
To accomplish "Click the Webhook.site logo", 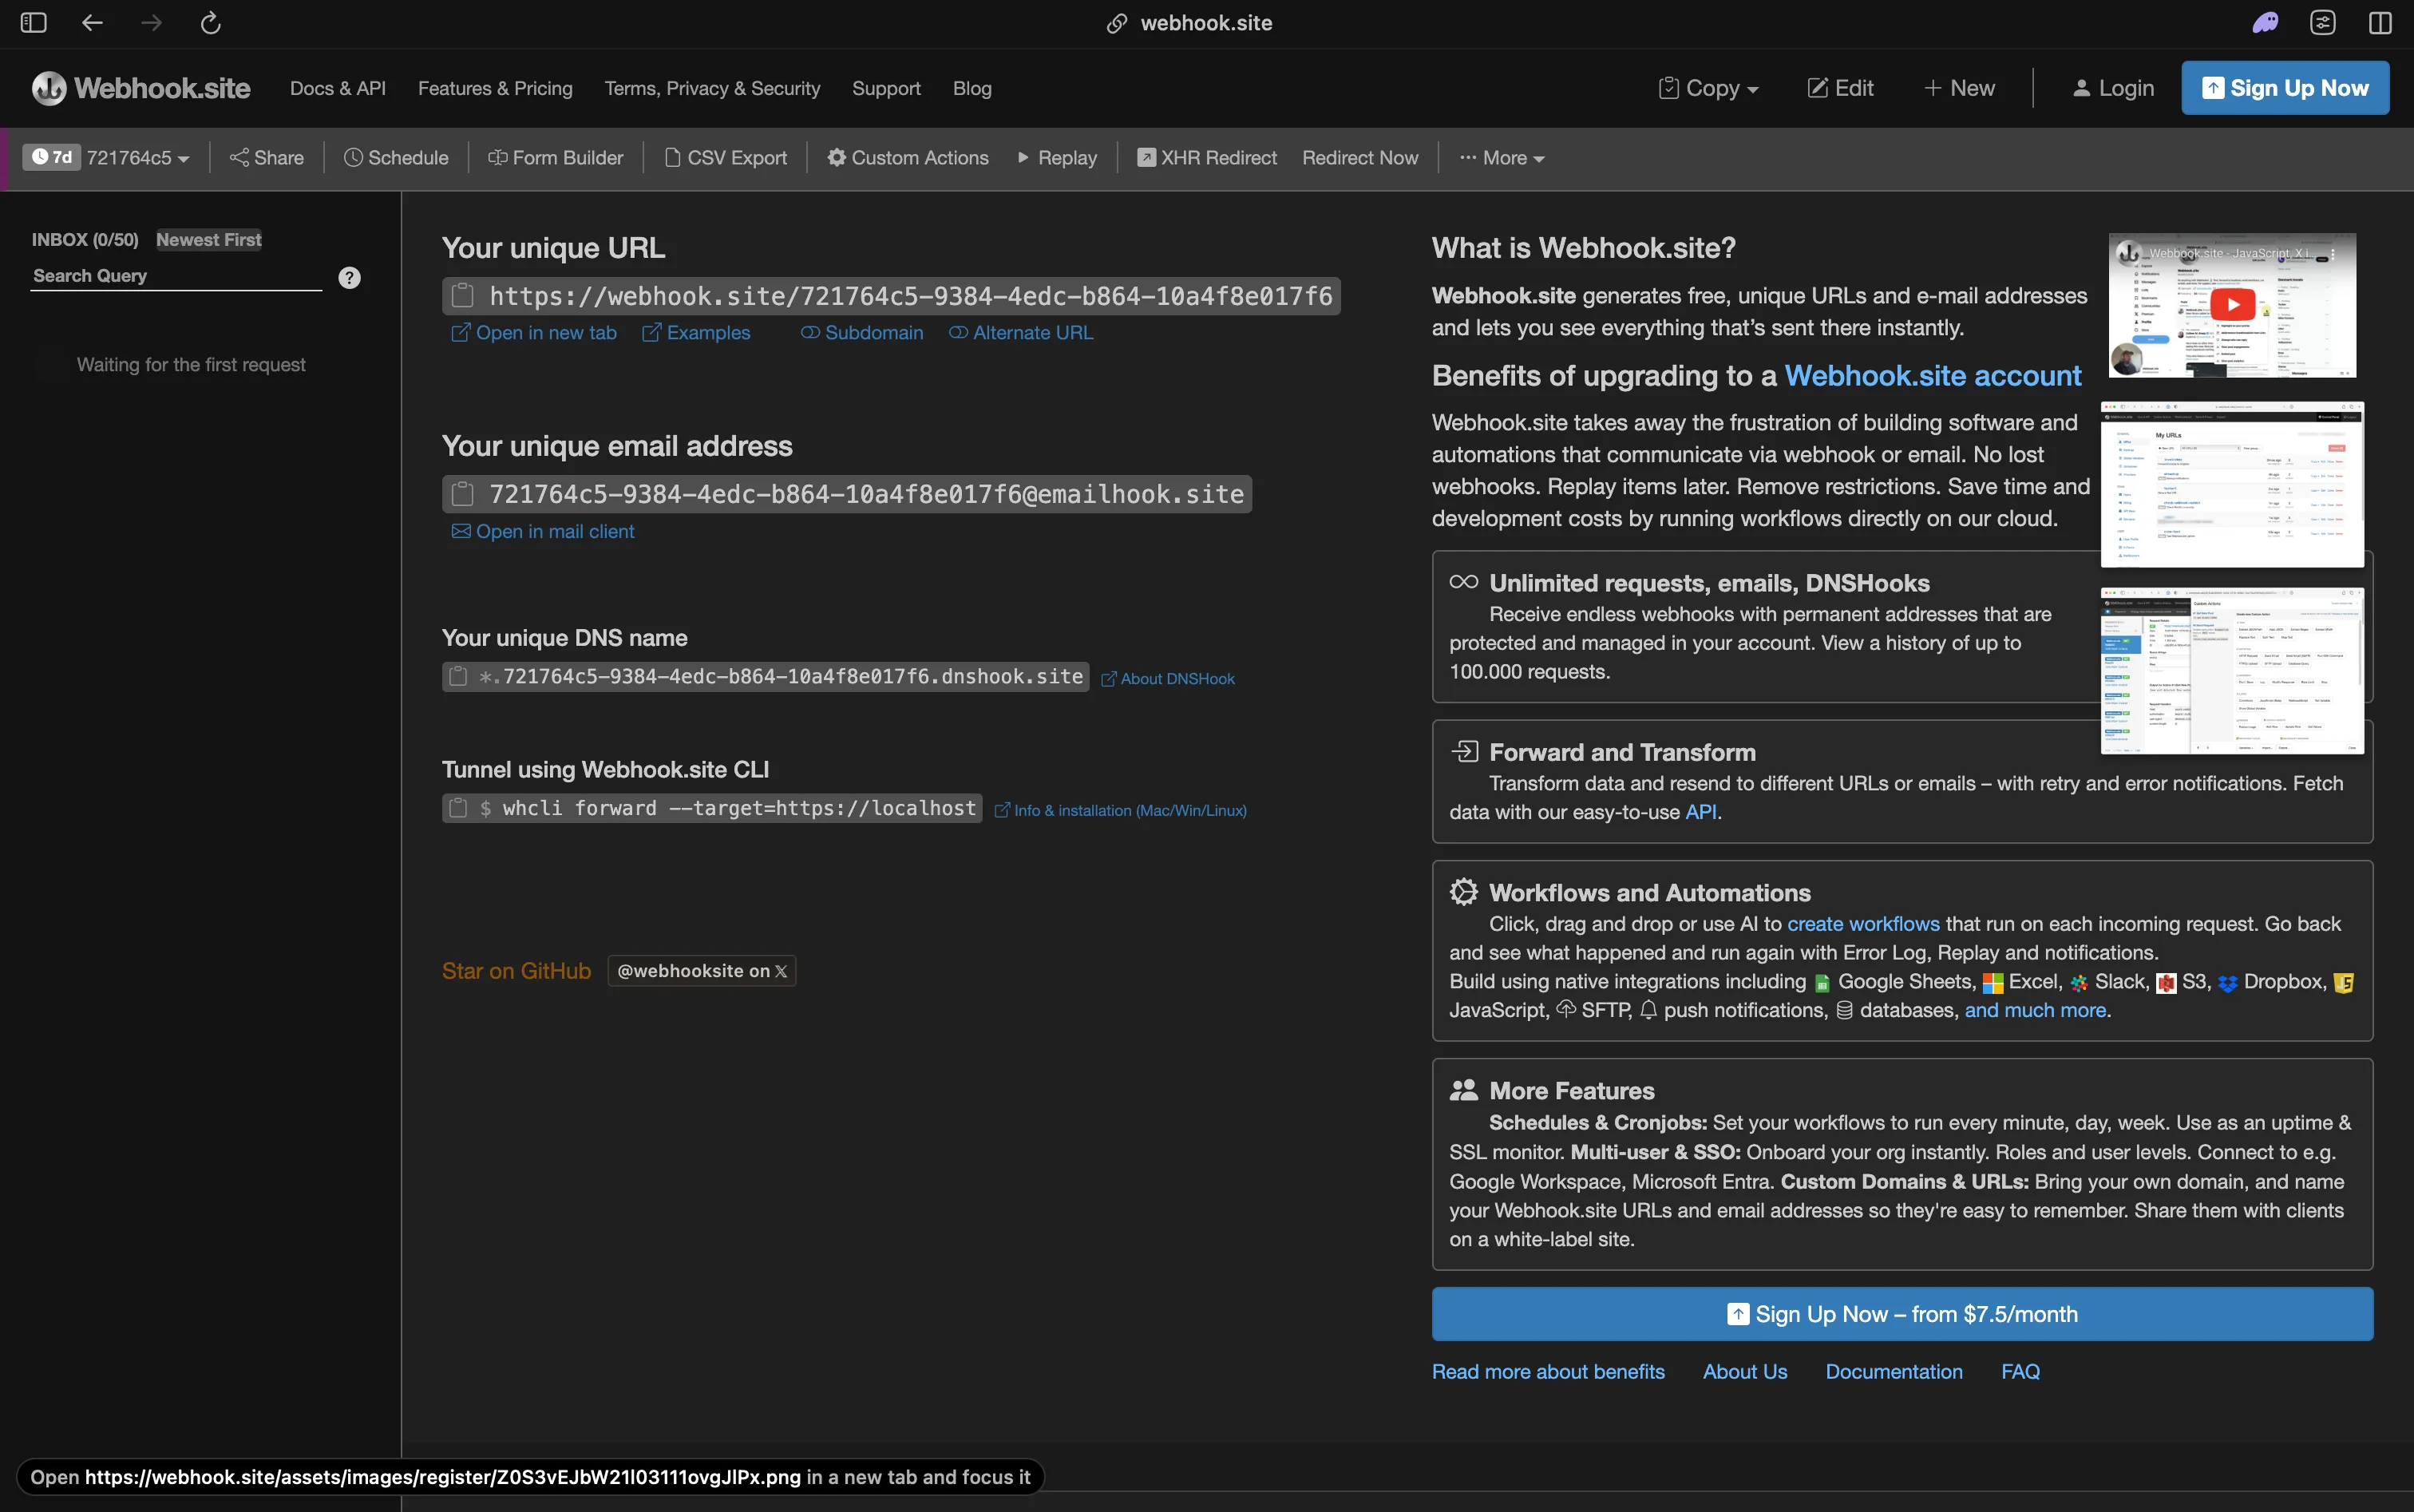I will click(x=141, y=88).
